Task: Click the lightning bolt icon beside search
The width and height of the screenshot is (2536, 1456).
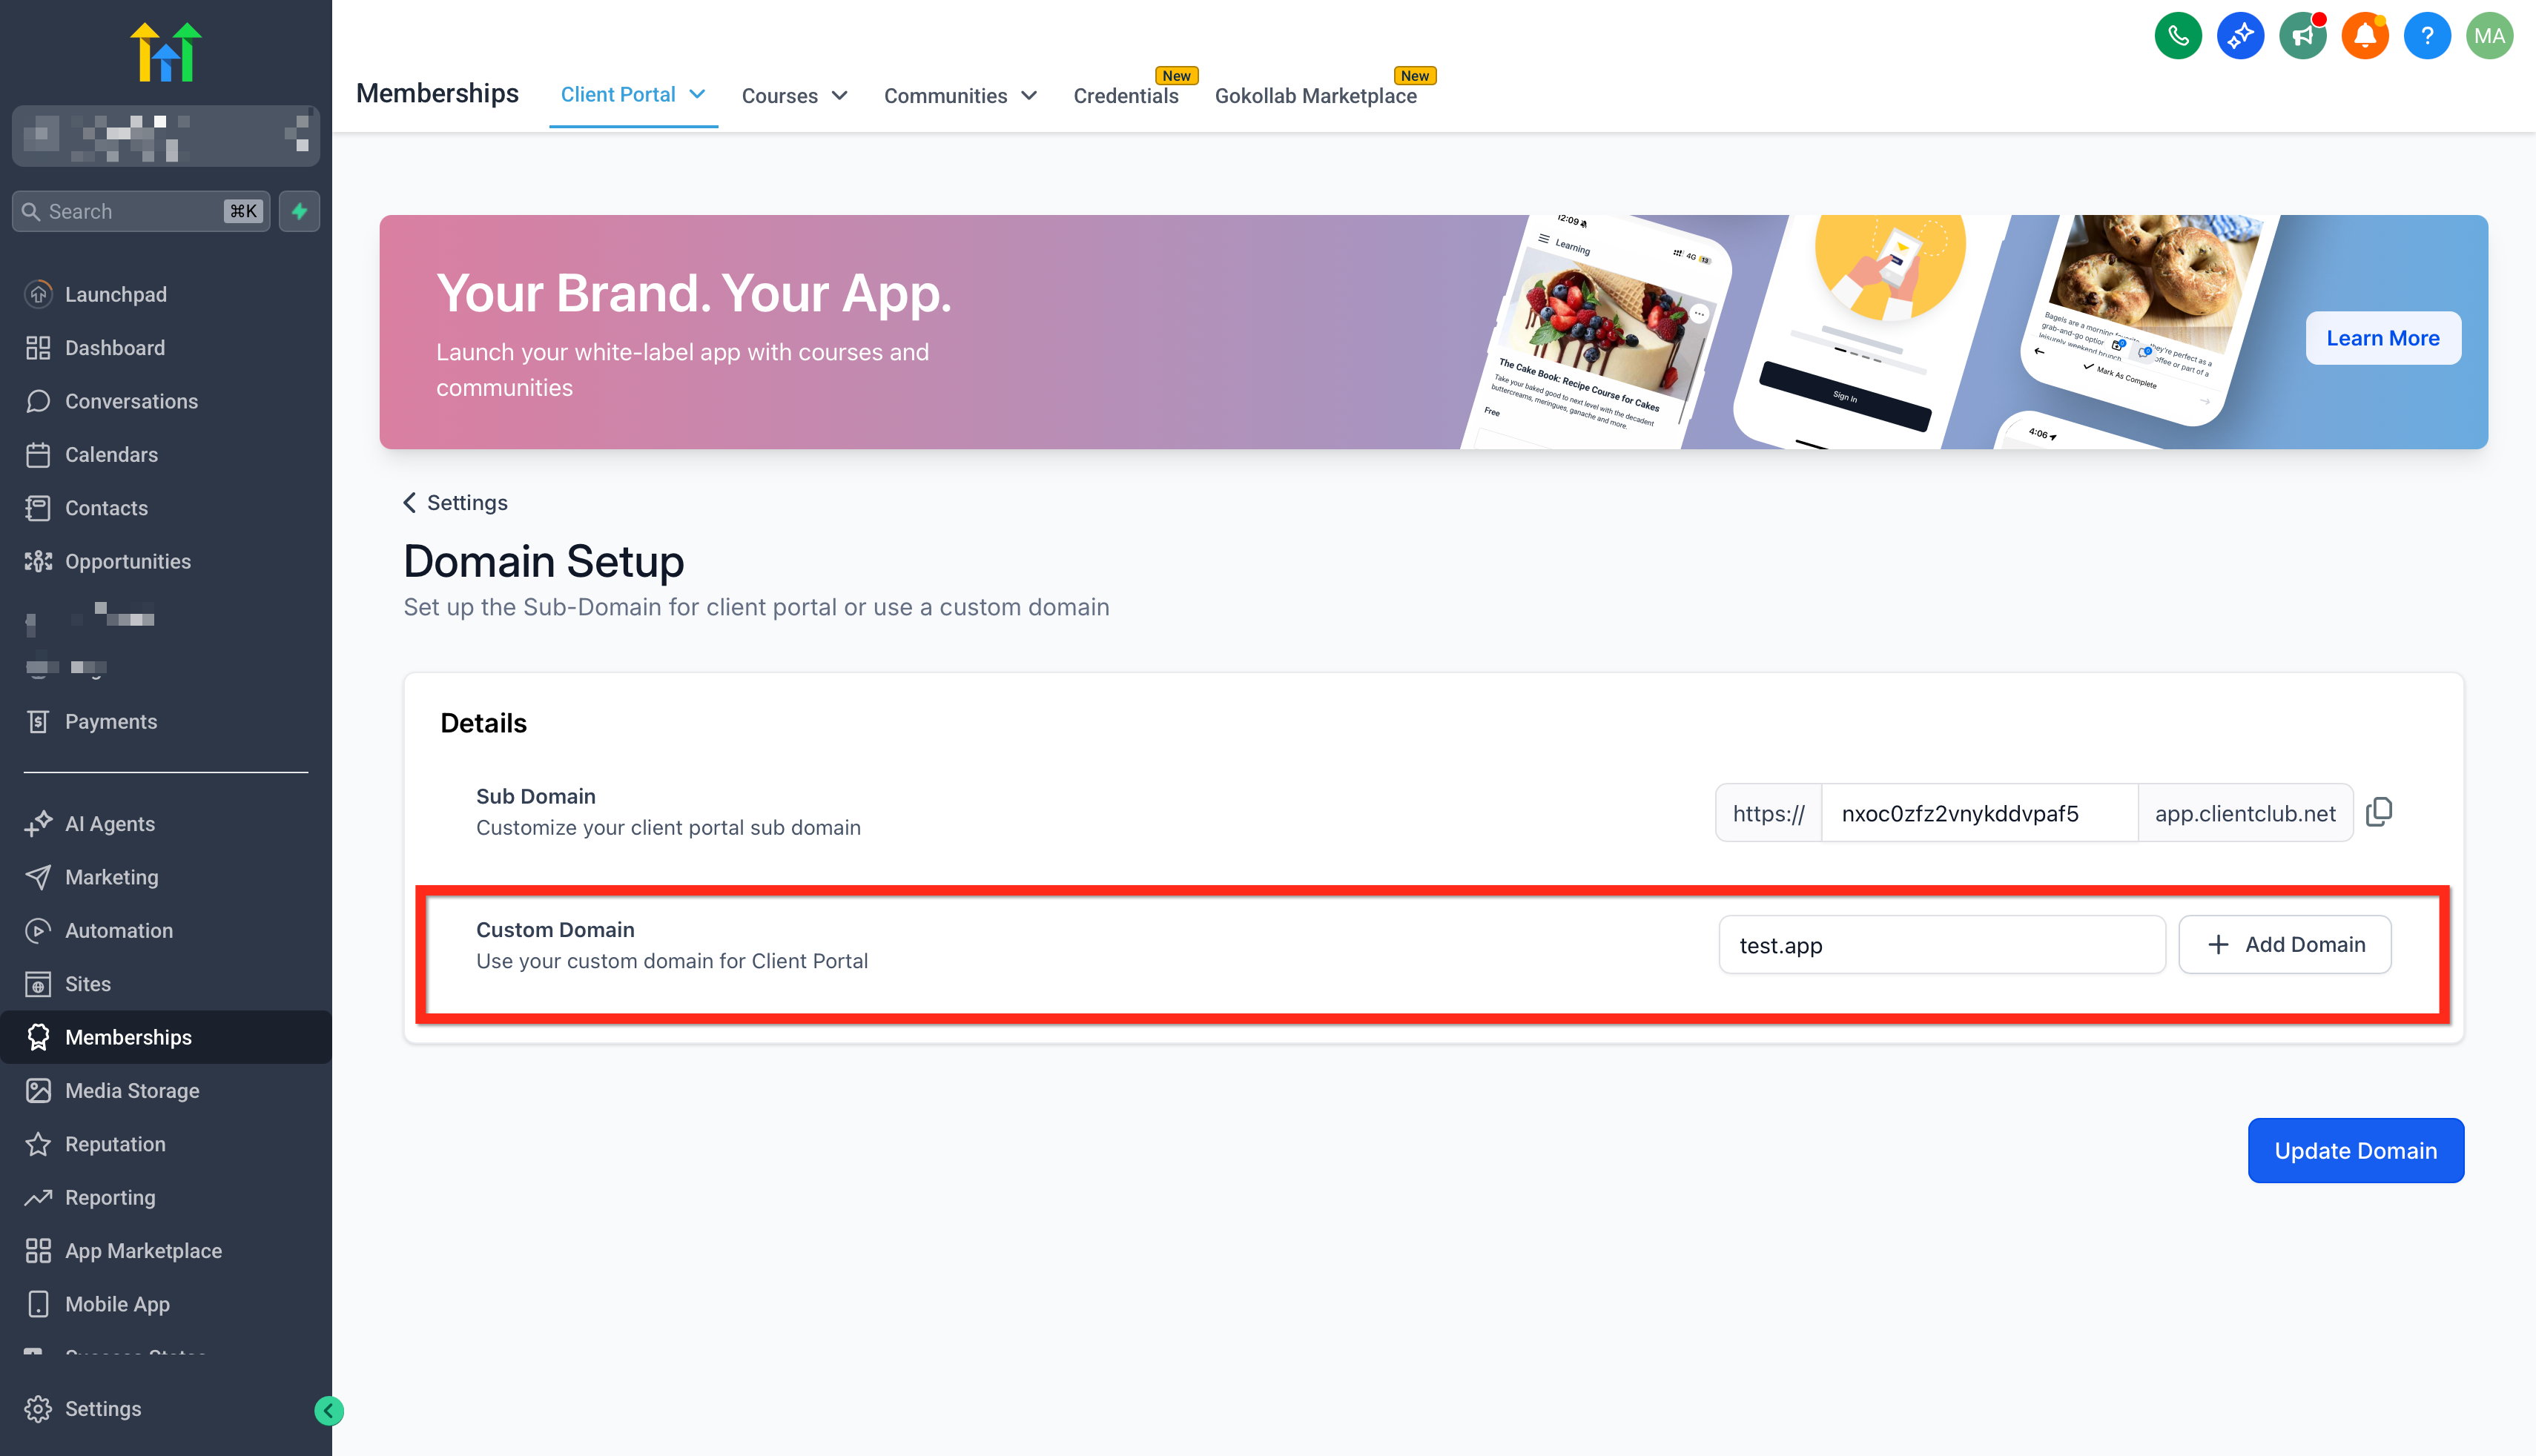Action: (299, 211)
